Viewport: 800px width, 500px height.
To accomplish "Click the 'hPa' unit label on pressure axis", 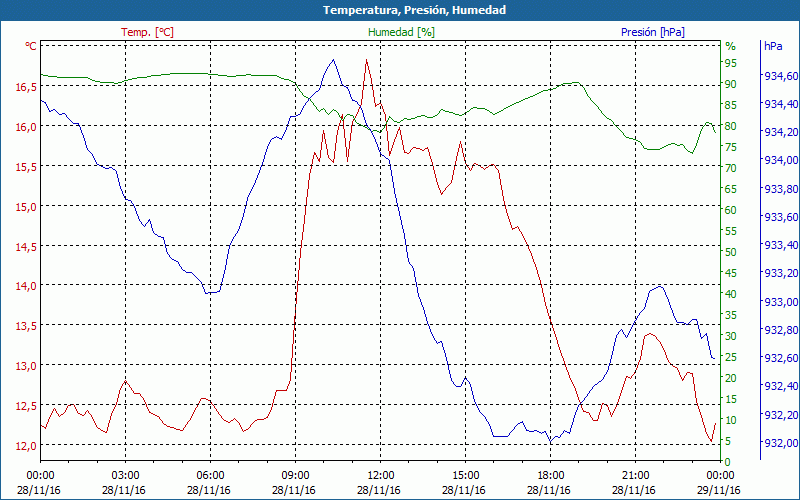I will point(773,46).
